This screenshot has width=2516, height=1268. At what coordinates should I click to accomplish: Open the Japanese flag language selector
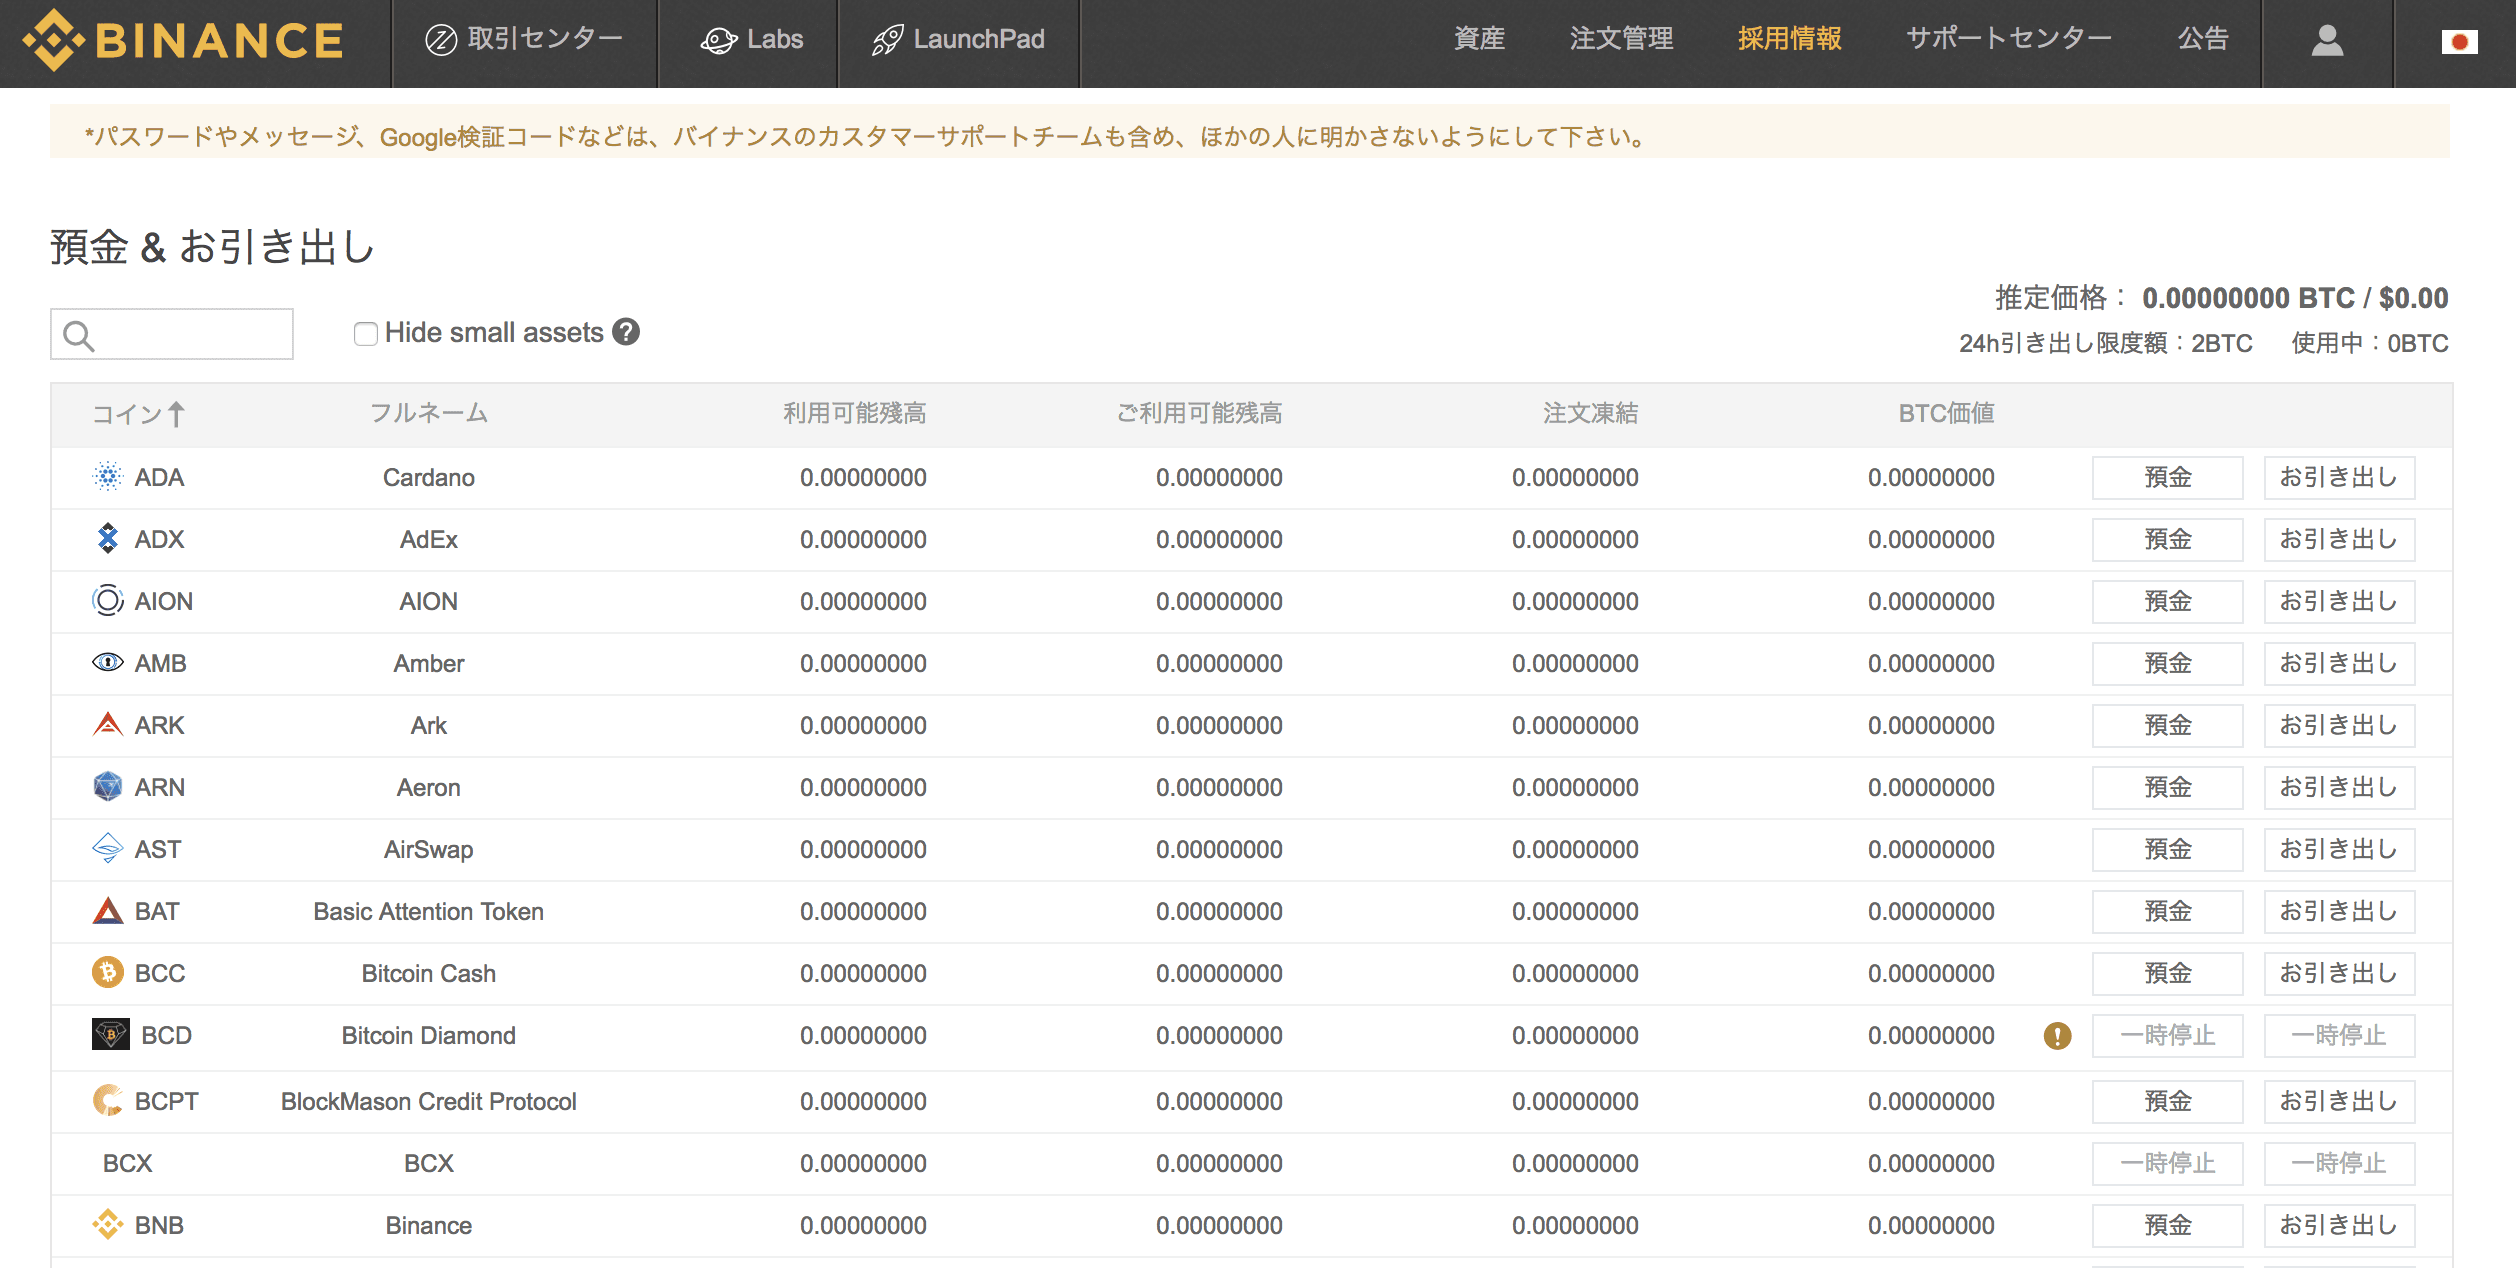2459,42
